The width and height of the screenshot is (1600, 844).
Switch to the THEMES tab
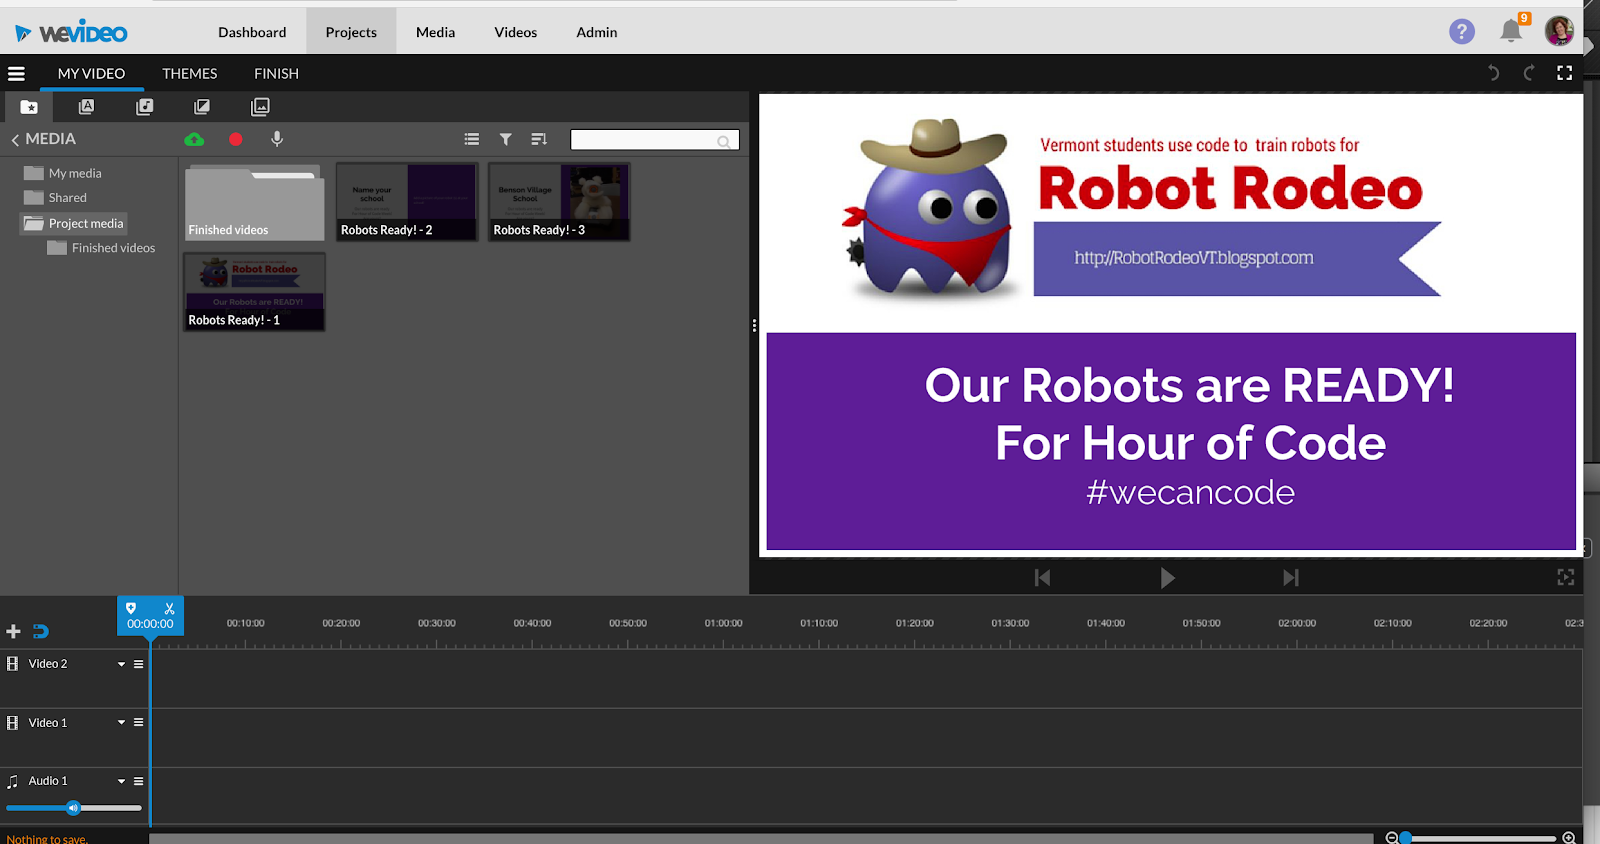click(190, 74)
